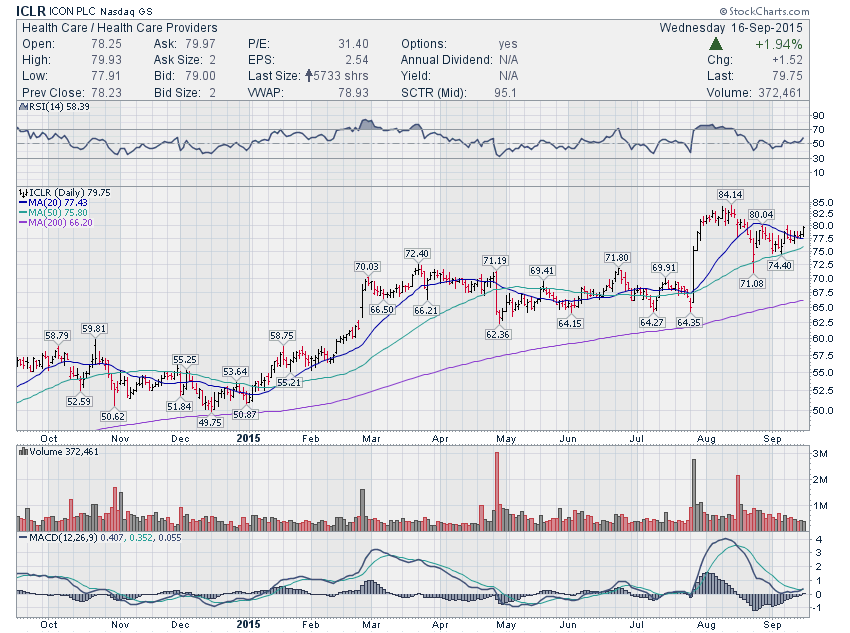Click the 55.21 price annotation
Viewport: 850px width, 633px height.
pos(289,382)
